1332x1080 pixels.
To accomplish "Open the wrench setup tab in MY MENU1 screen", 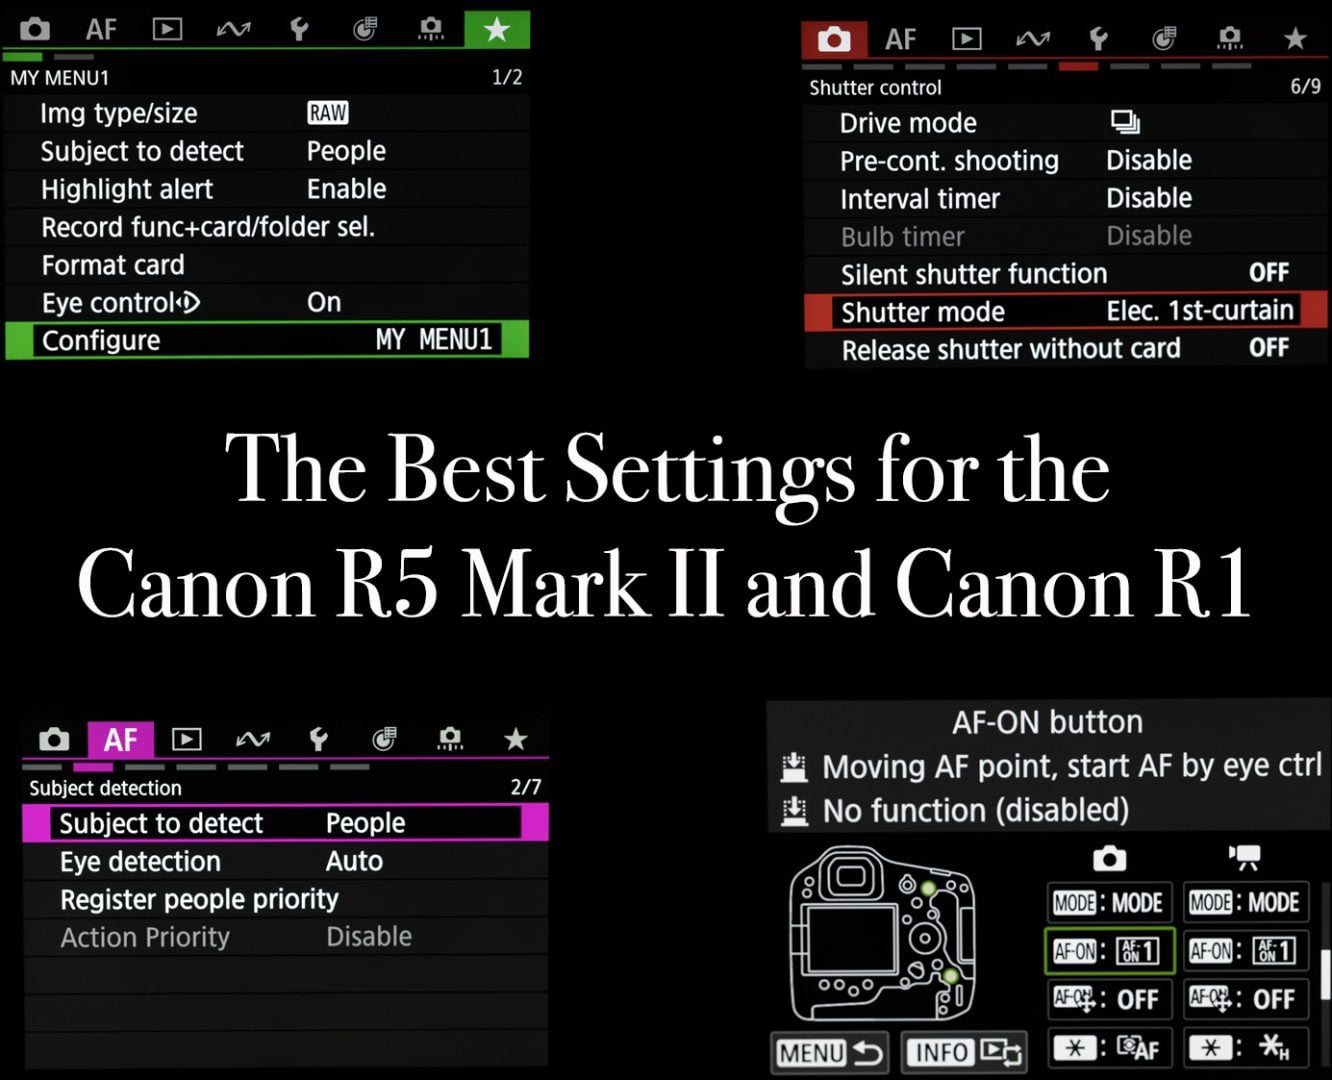I will 299,29.
